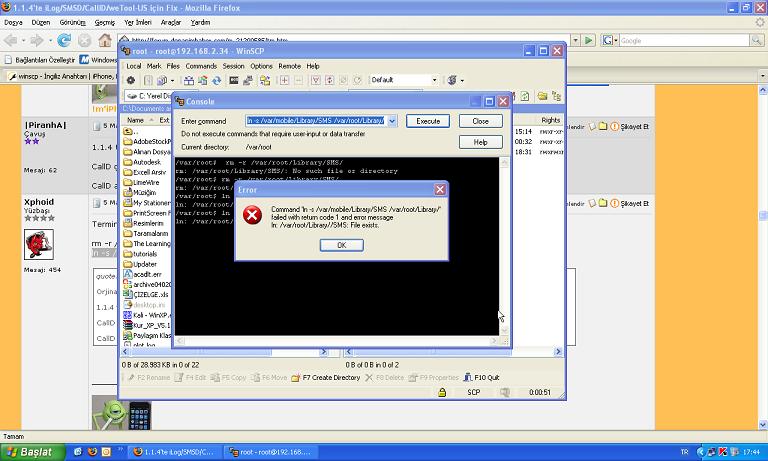Switch to the WinSCP root taskbar button
Screen dimensions: 768x461
271,452
